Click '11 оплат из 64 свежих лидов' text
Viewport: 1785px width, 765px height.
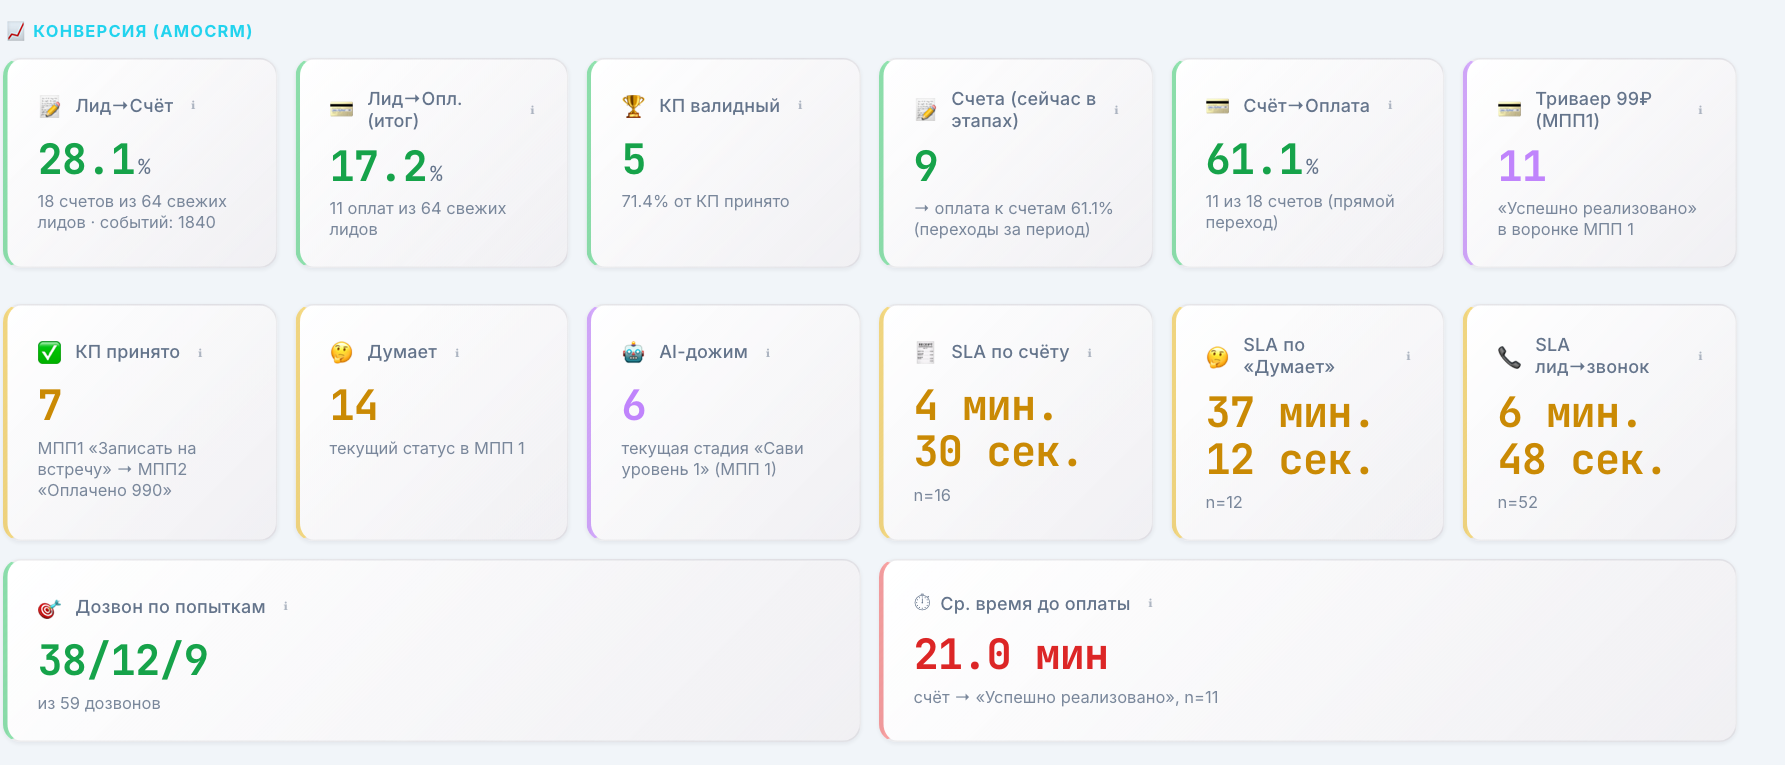[418, 218]
